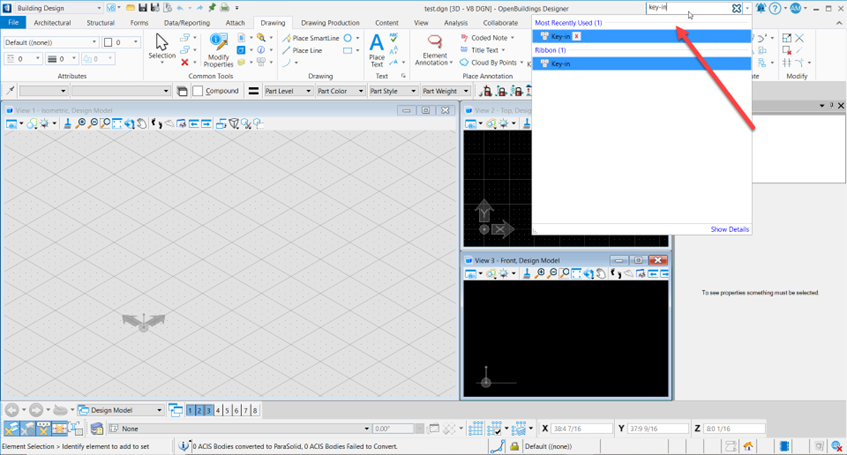Open the Default ((none)) level dropdown
Viewport: 847px width, 455px height.
point(51,42)
